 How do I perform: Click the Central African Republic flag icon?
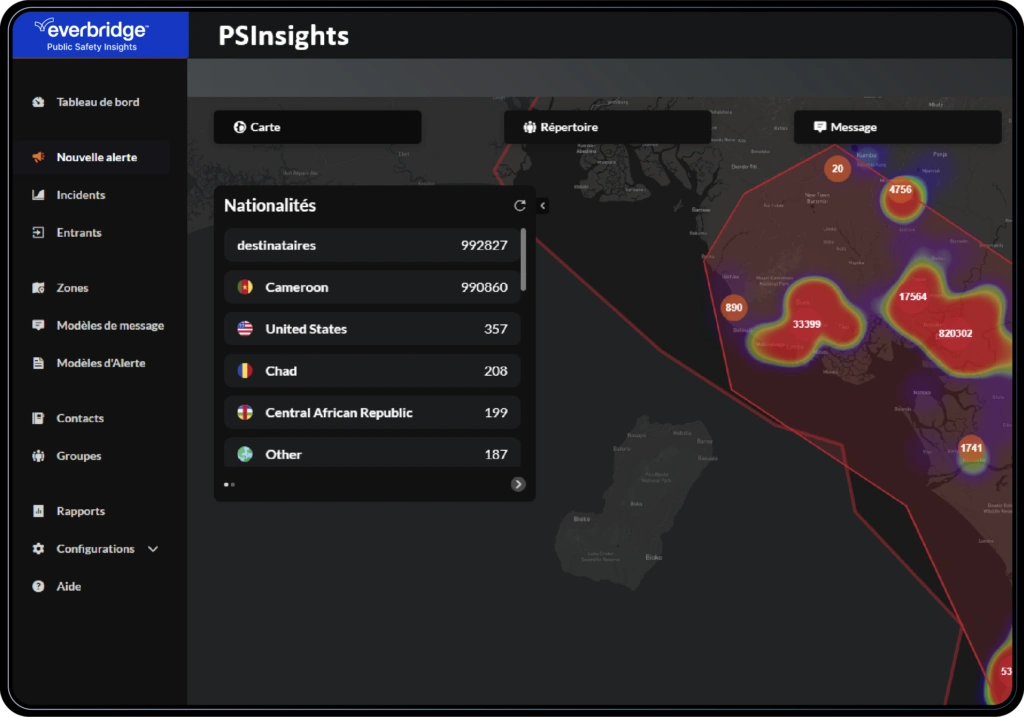click(x=245, y=412)
